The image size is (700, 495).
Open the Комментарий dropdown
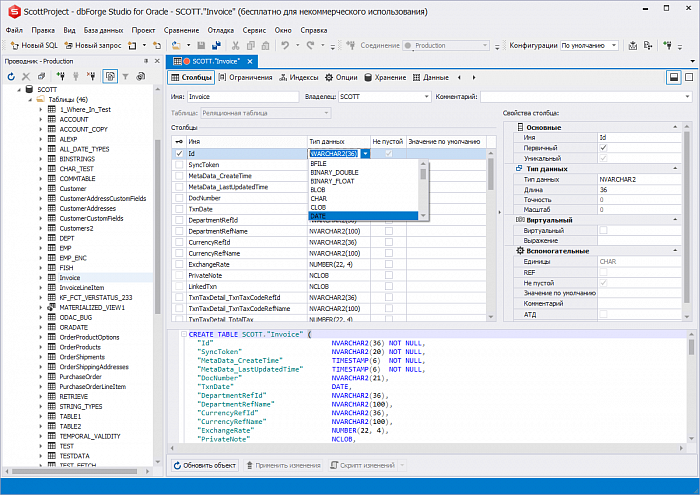687,96
